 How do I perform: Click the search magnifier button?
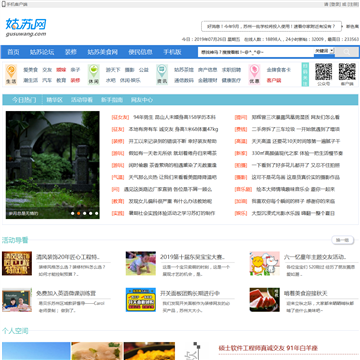click(347, 52)
